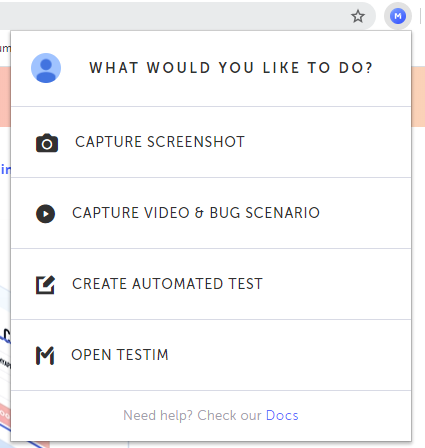Click the partial blue link at page left edge

5,170
